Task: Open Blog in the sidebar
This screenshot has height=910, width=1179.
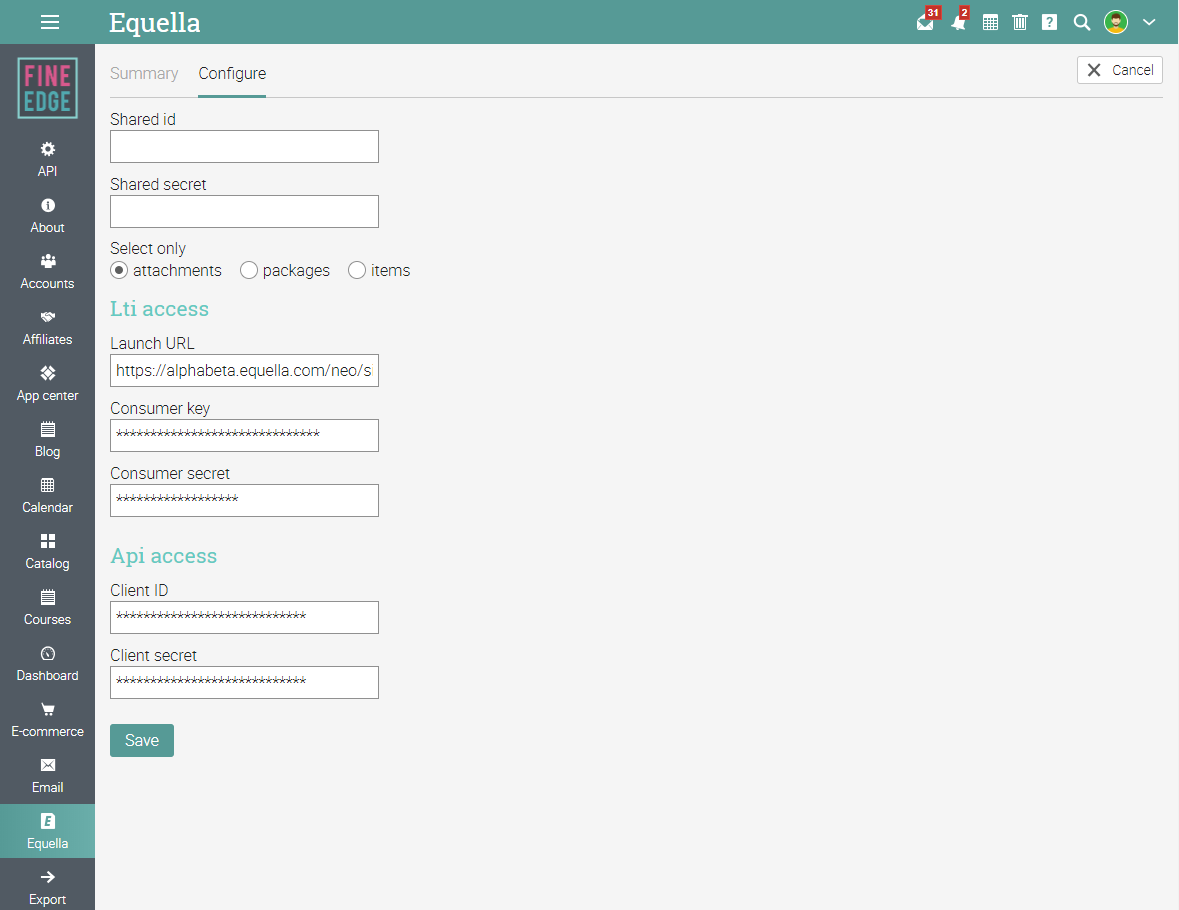Action: tap(47, 440)
